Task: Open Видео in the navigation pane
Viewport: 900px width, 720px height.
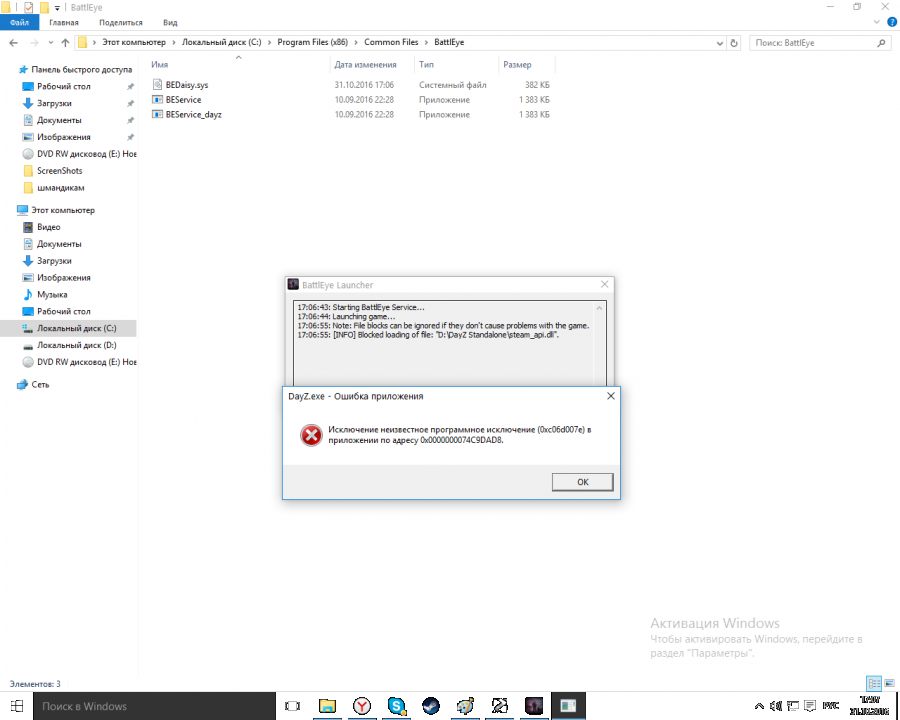Action: point(48,227)
